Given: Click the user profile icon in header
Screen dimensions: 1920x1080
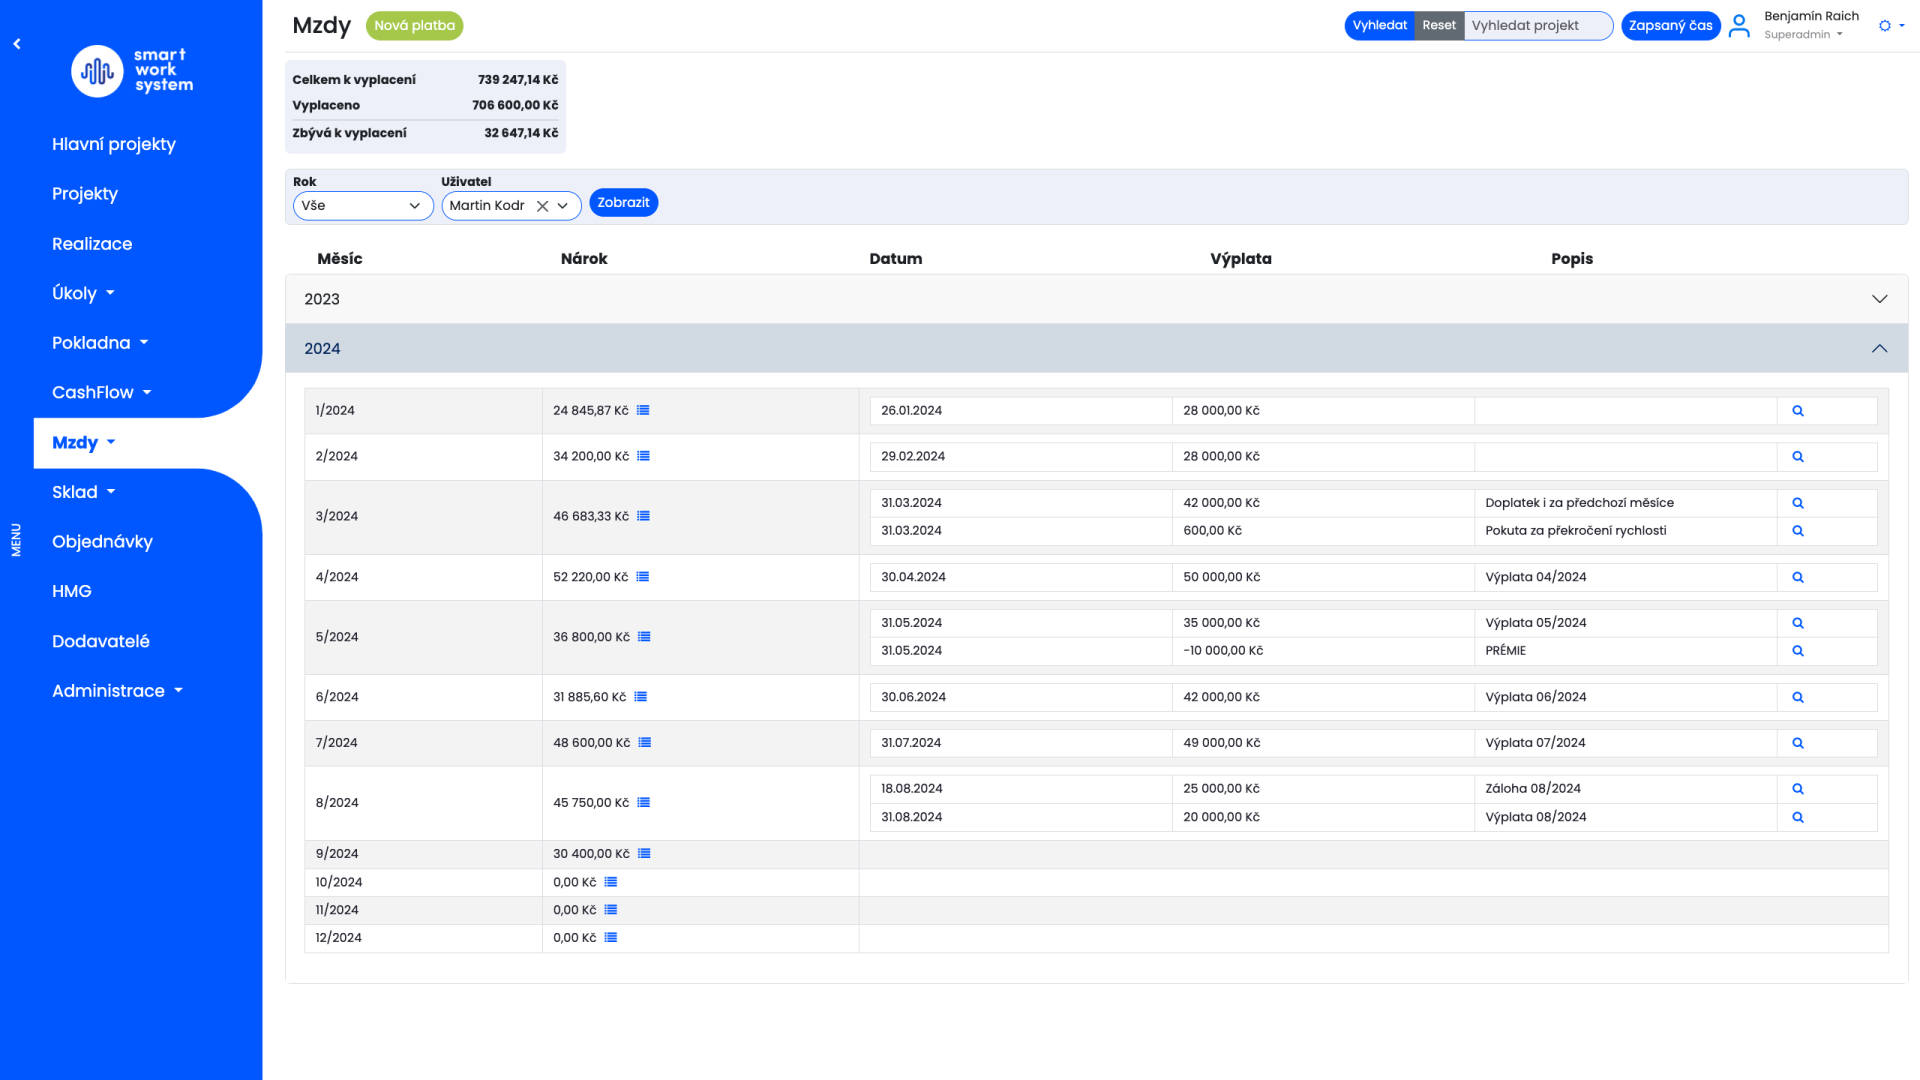Looking at the screenshot, I should tap(1739, 26).
